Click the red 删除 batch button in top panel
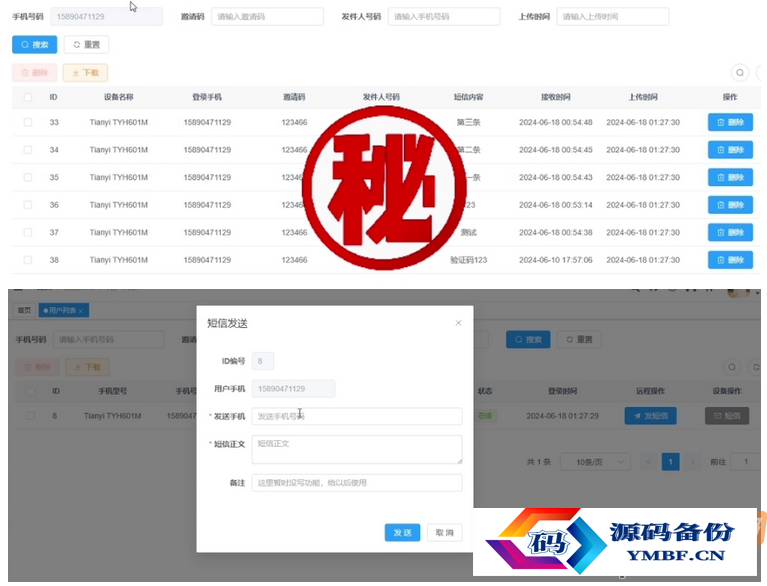 pos(34,73)
